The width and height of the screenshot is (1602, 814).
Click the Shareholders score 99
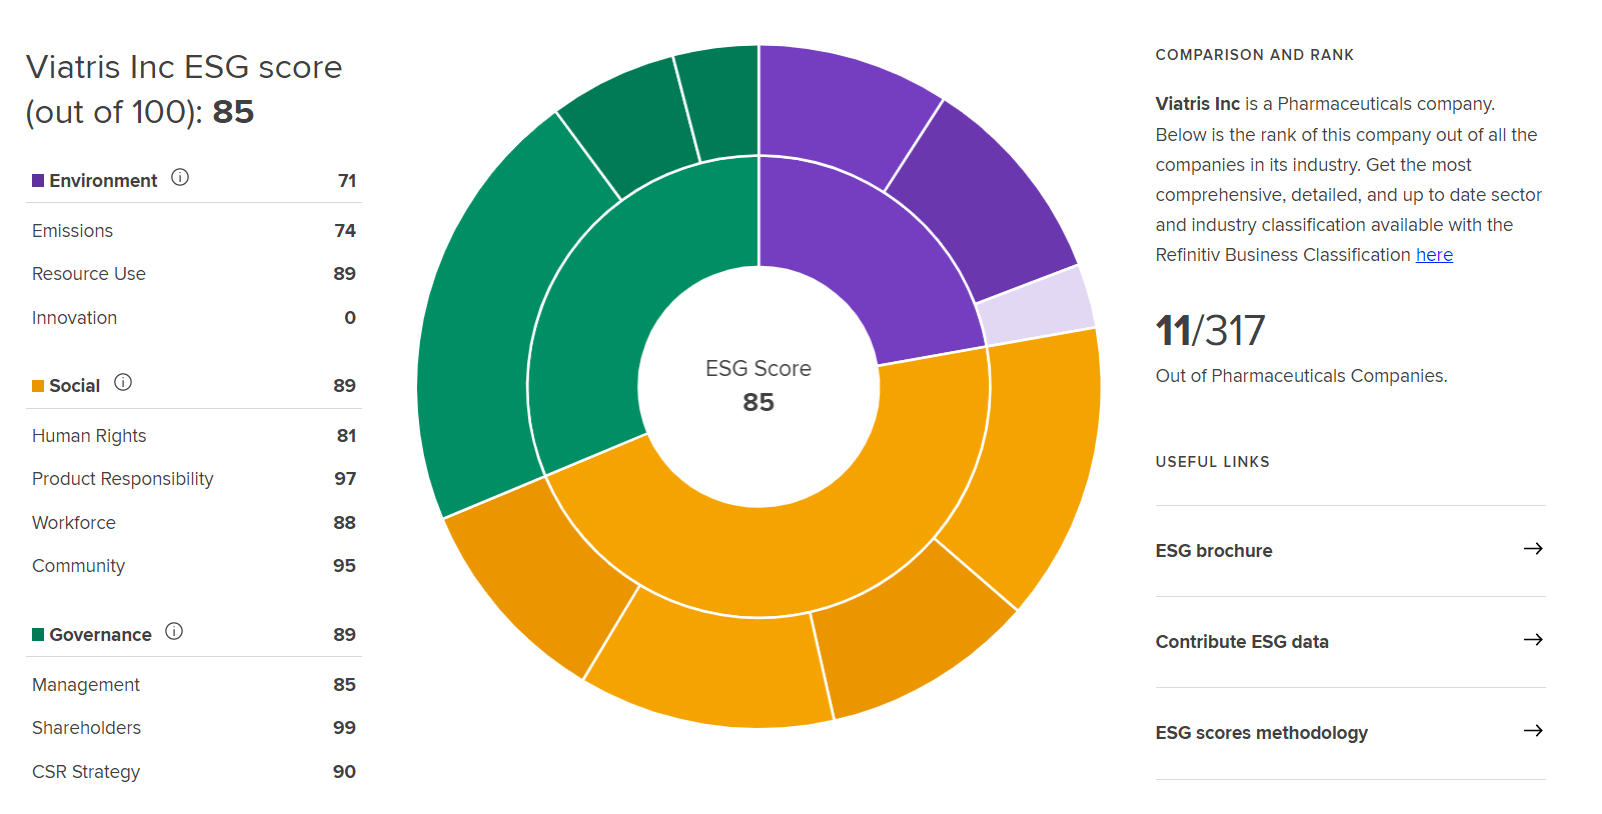click(344, 728)
